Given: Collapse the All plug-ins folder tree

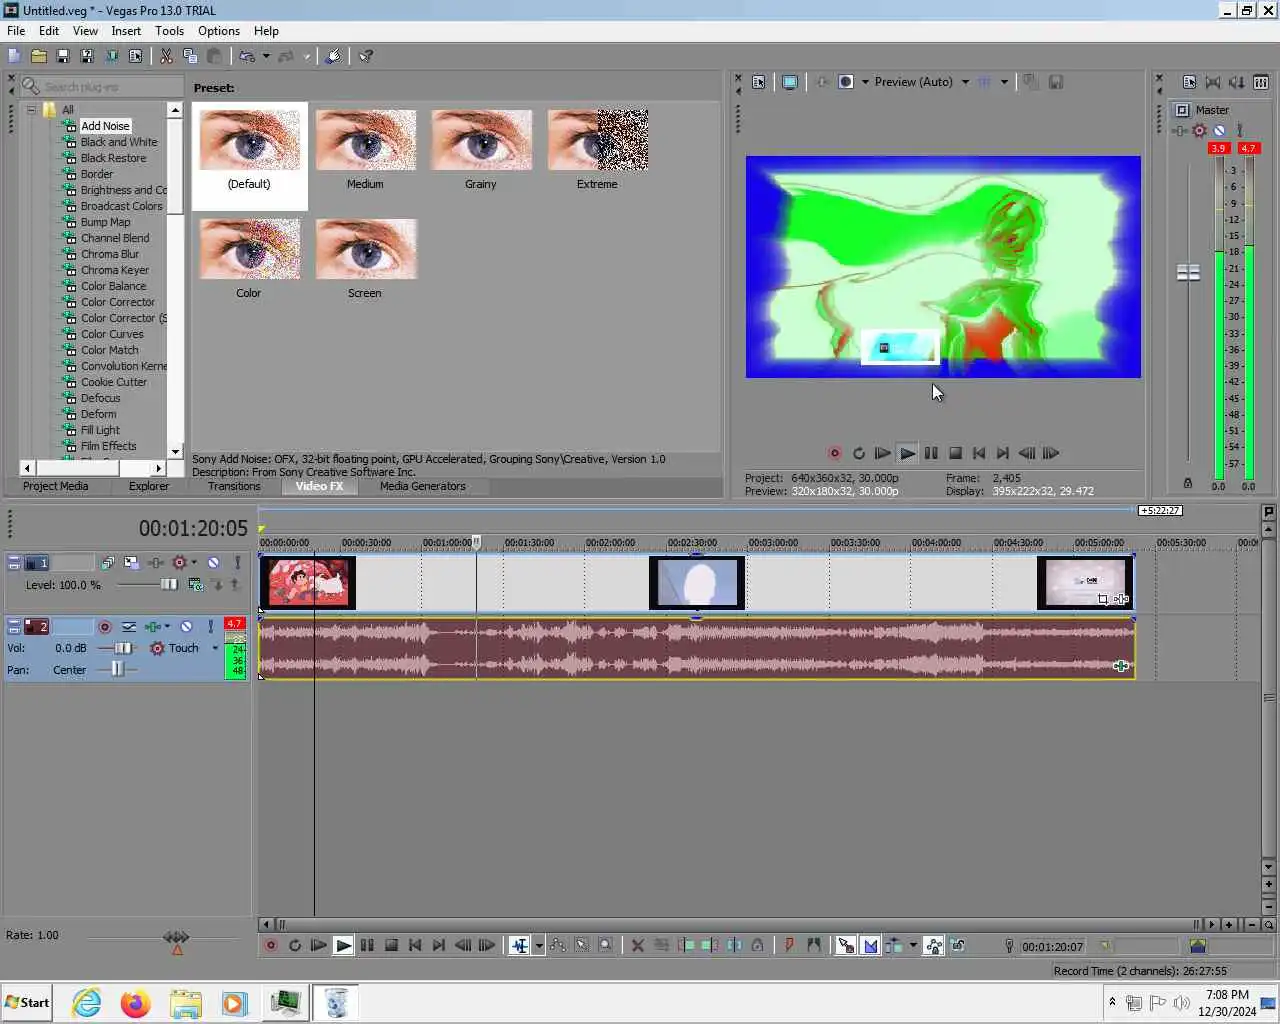Looking at the screenshot, I should point(31,110).
